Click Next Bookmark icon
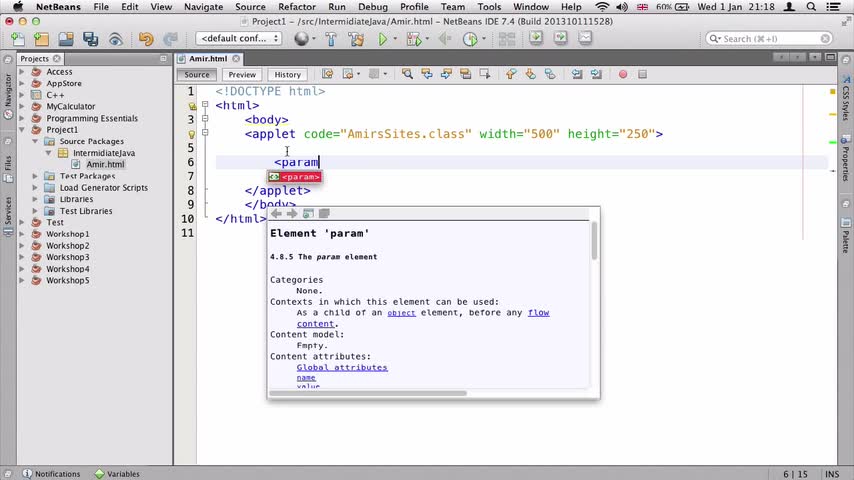Viewport: 854px width, 480px height. [x=530, y=74]
